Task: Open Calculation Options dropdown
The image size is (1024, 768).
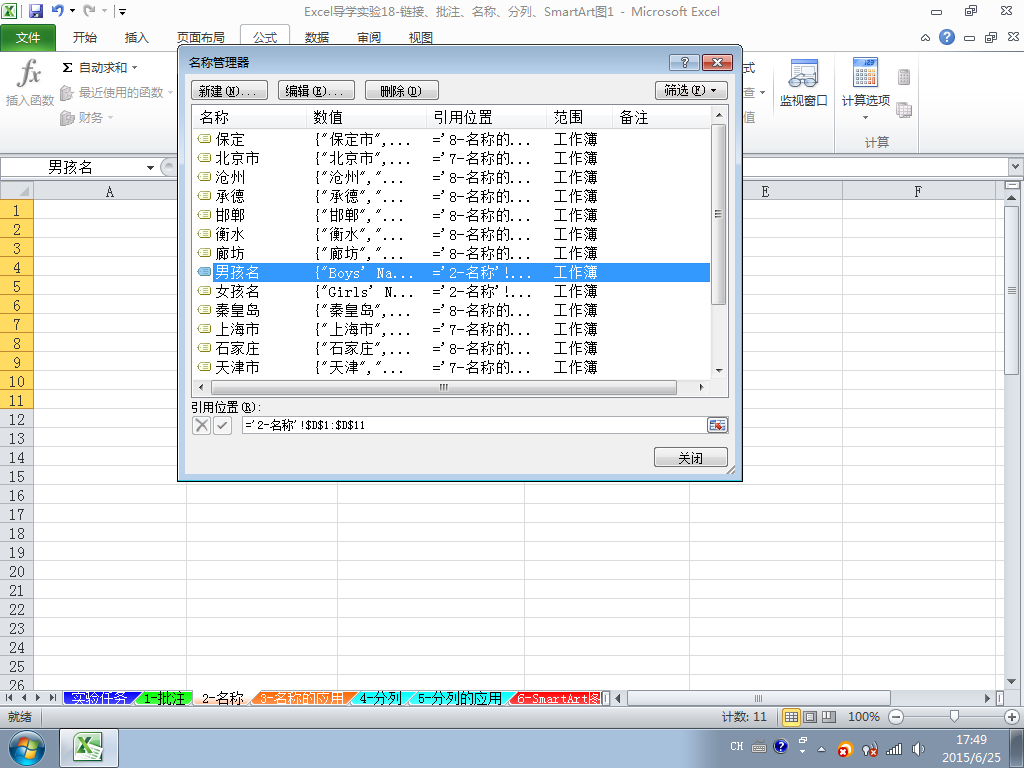Action: point(865,89)
